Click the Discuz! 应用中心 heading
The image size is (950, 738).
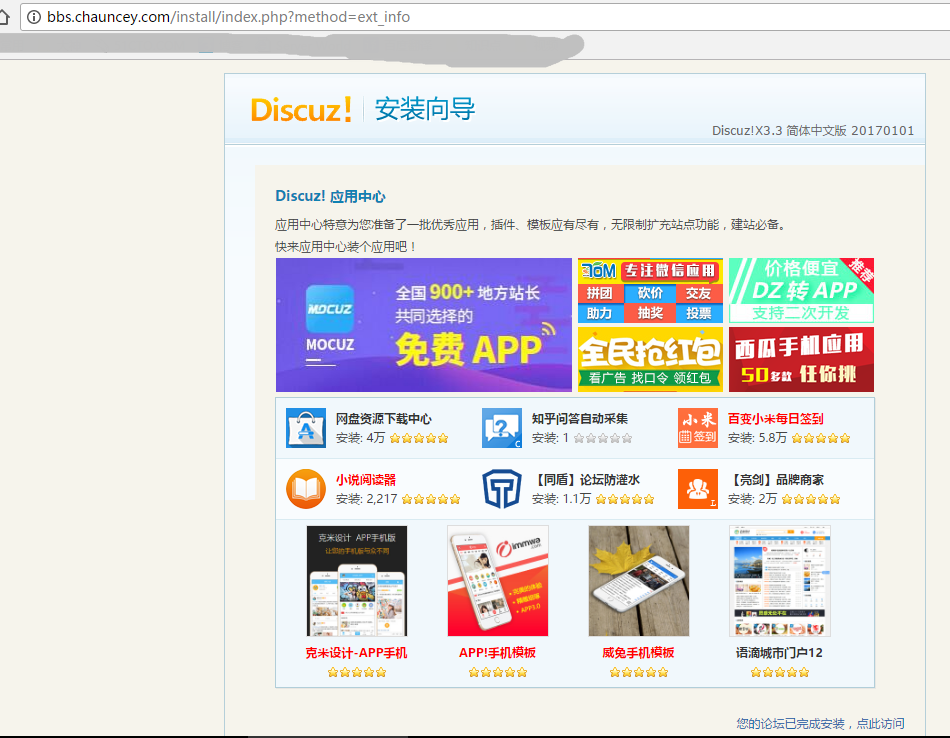(x=330, y=196)
